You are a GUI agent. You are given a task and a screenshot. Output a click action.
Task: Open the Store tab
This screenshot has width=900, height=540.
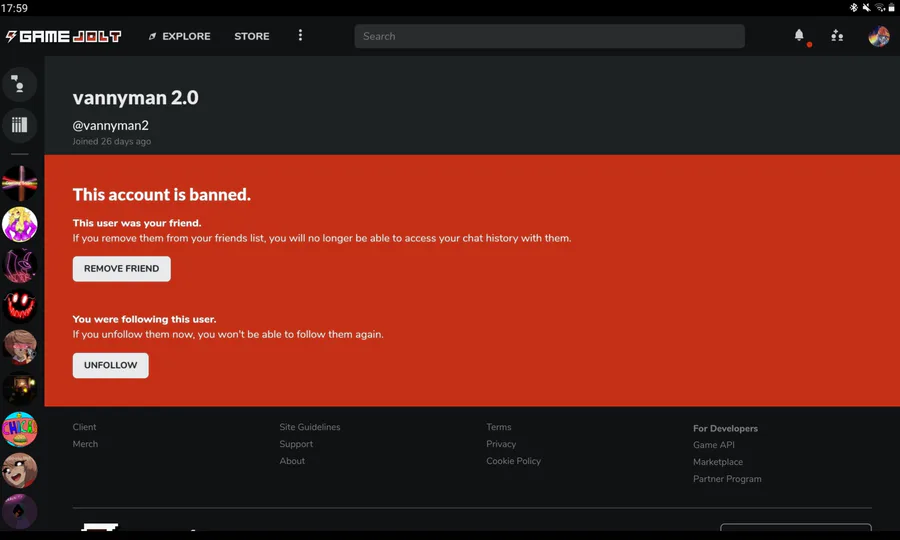(252, 36)
